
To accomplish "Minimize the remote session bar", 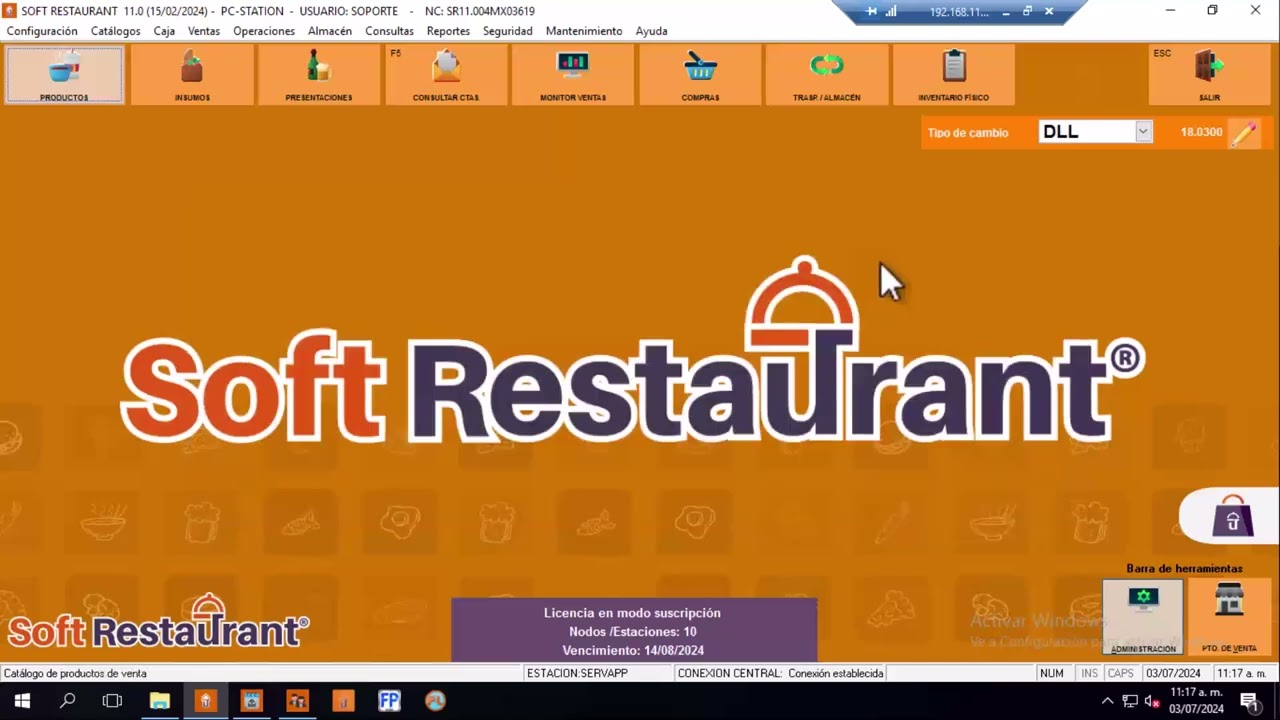I will [x=1006, y=12].
